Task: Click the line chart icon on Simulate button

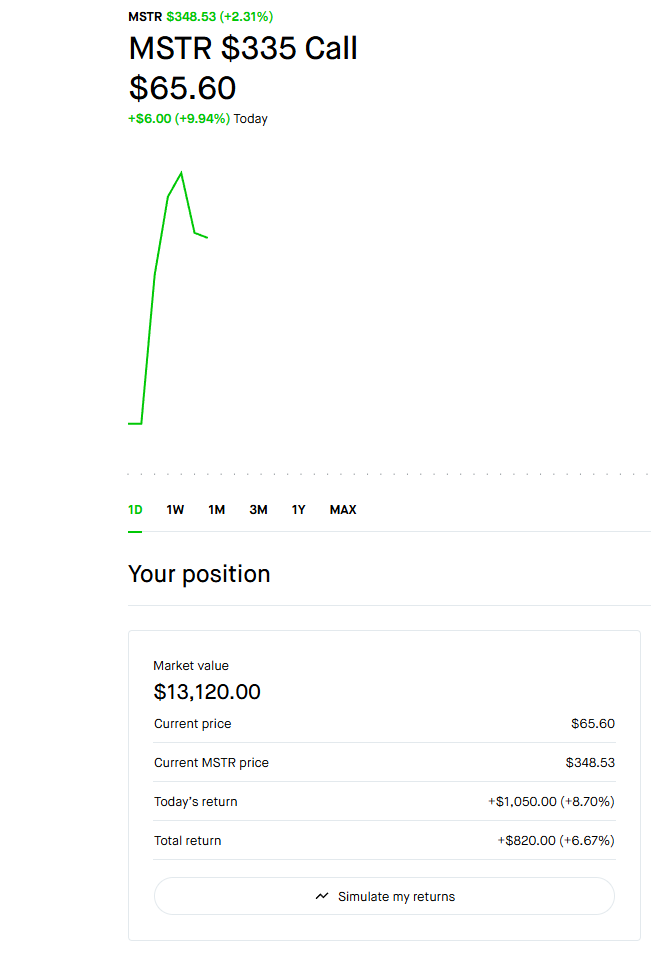Action: 320,895
